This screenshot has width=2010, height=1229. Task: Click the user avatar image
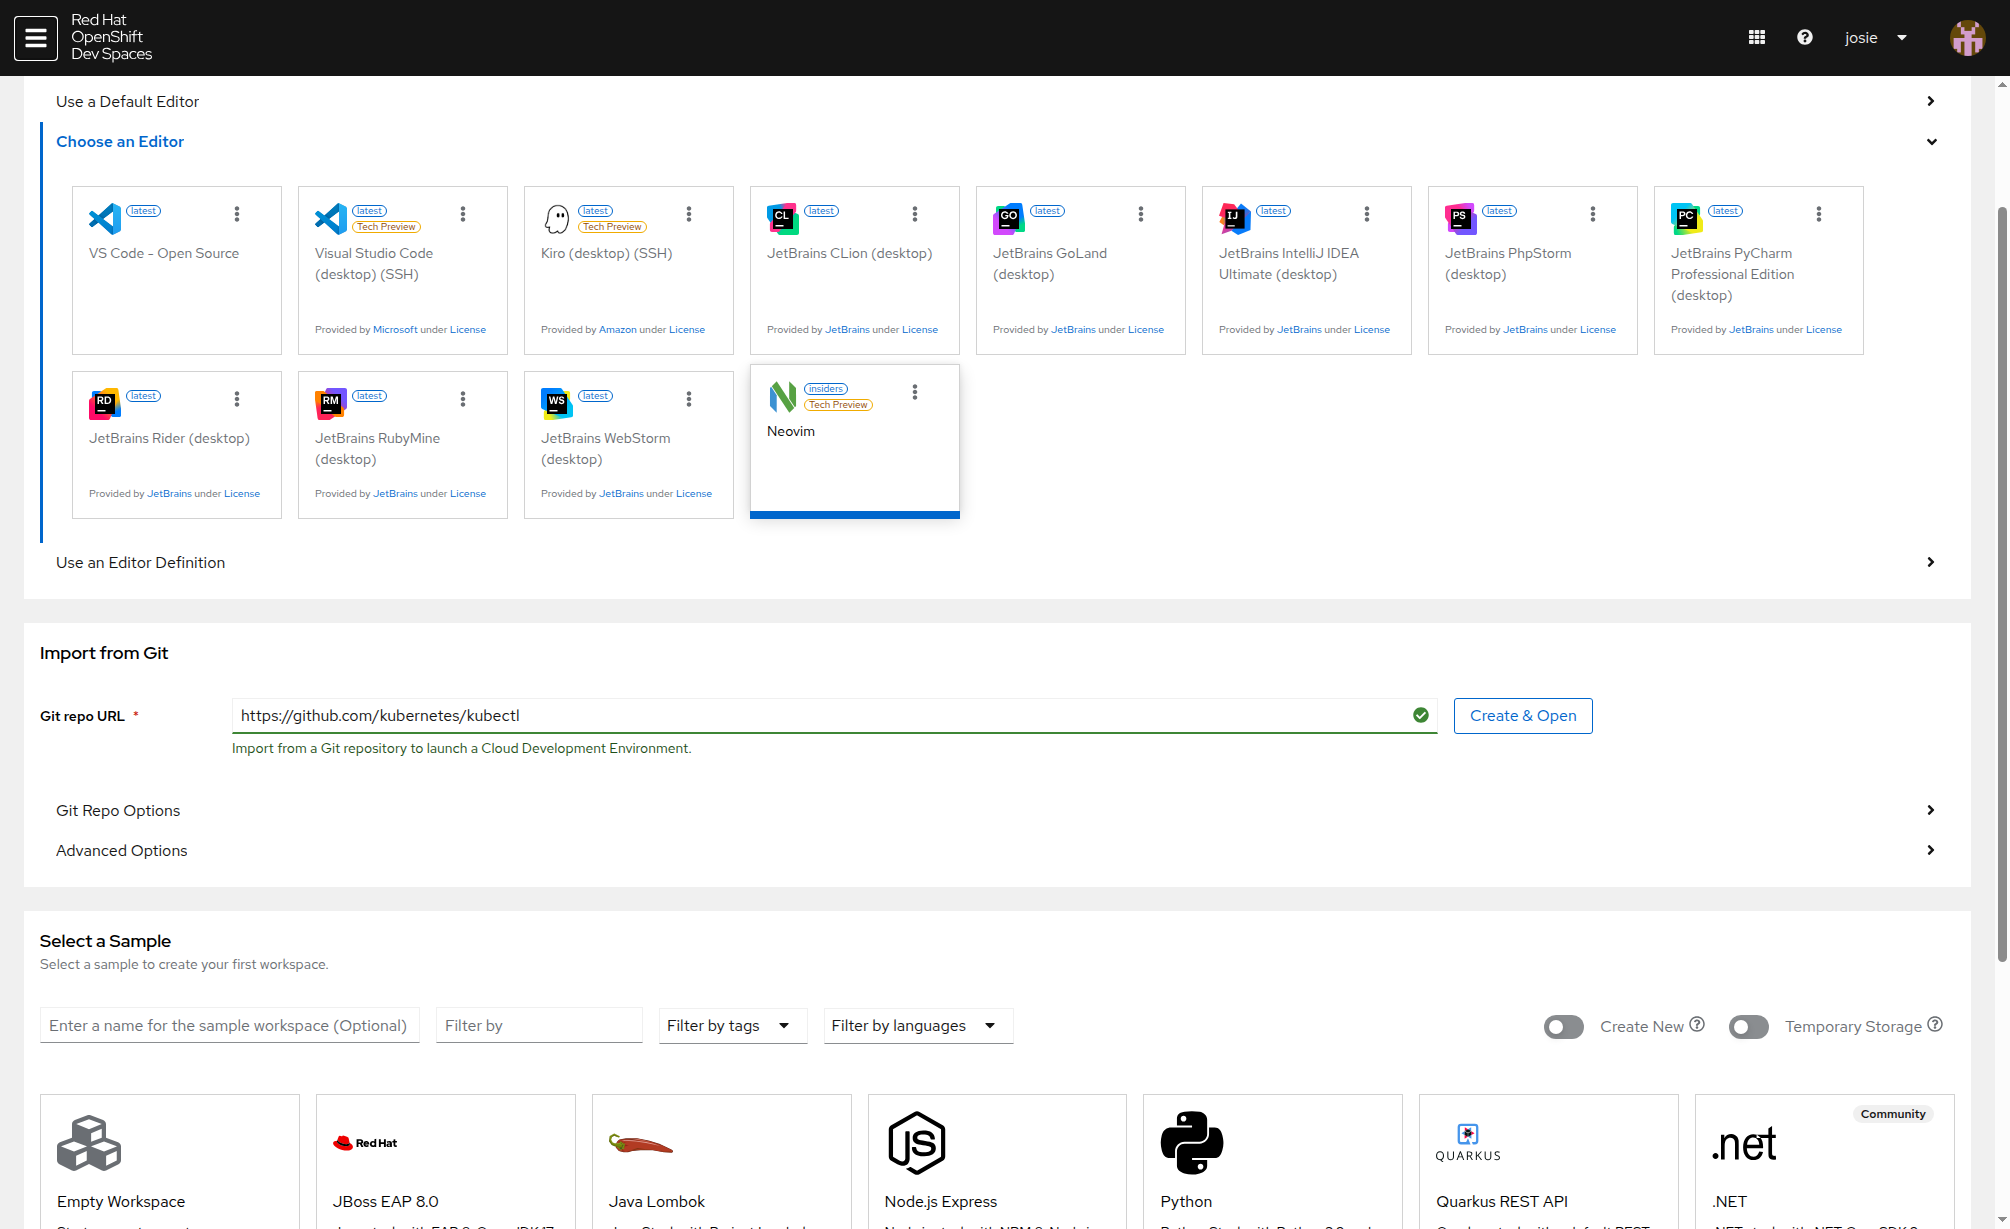1967,38
